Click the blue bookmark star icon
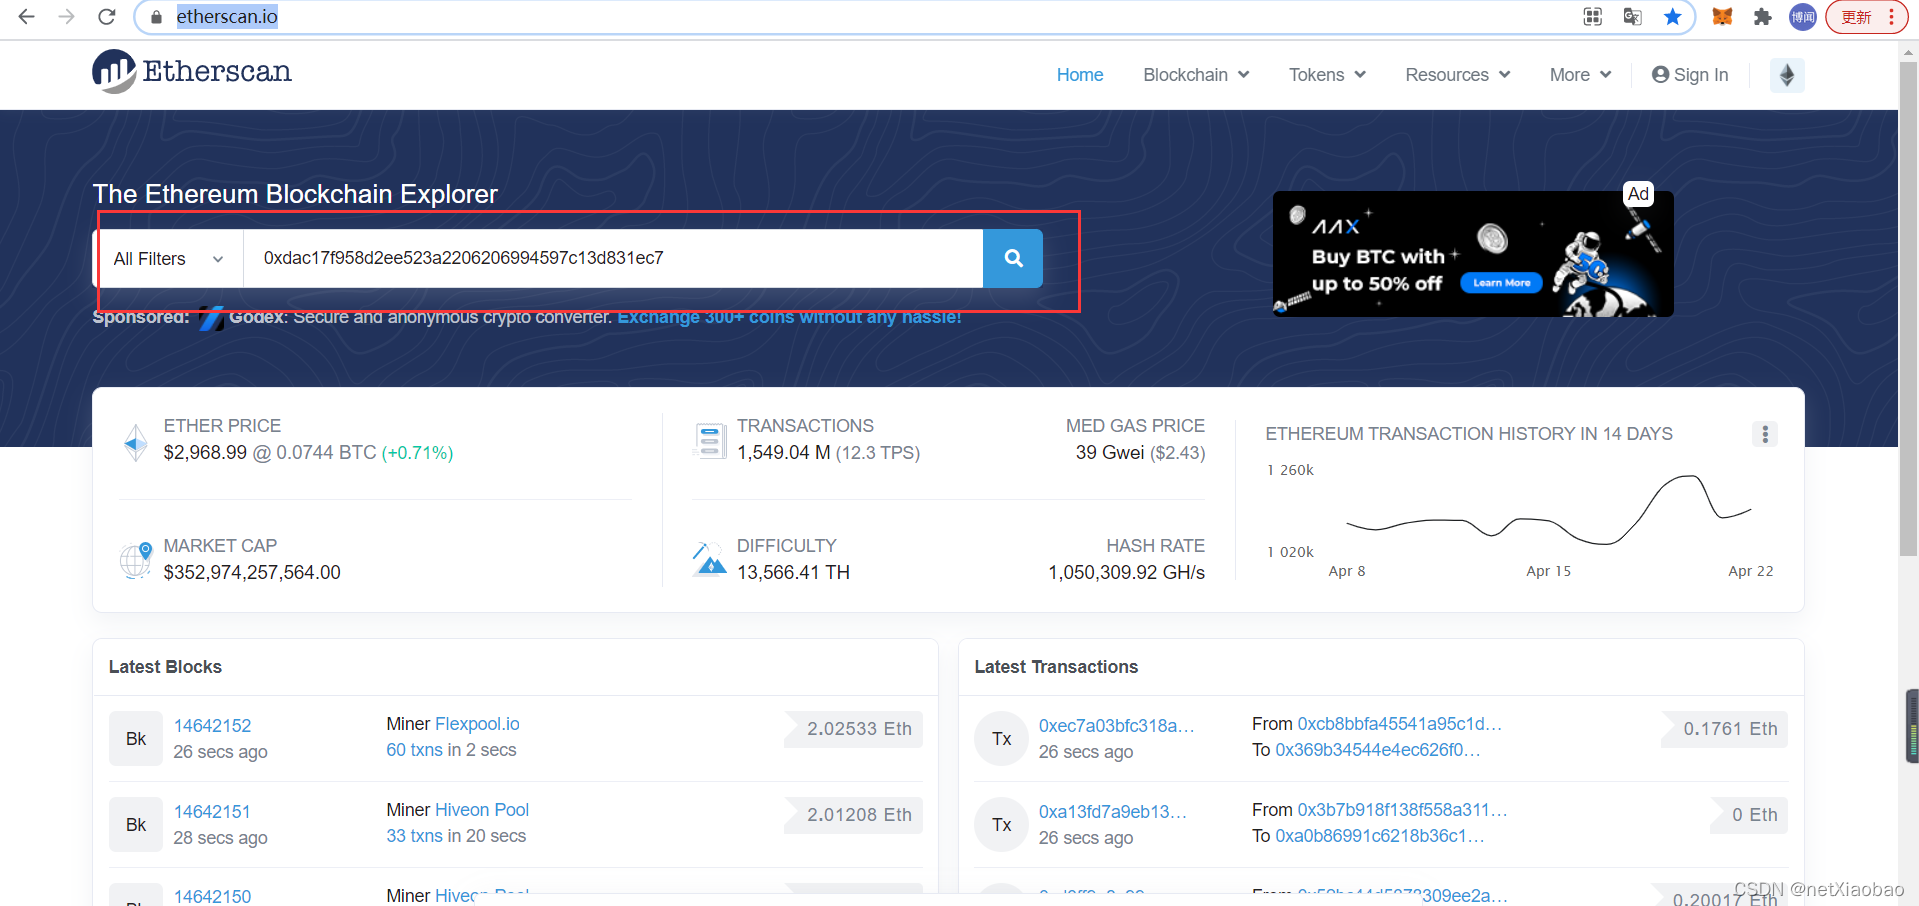This screenshot has height=906, width=1919. point(1672,17)
